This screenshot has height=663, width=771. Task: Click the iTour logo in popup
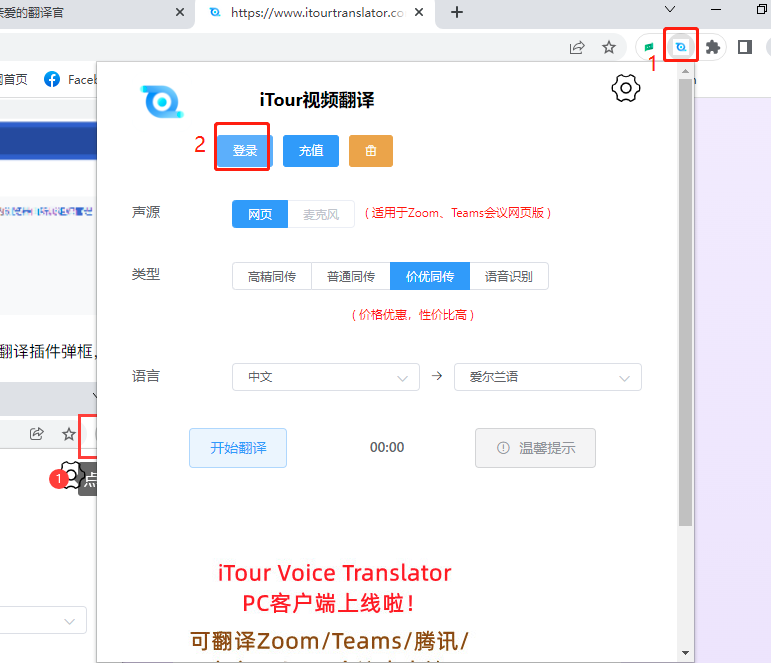point(162,102)
